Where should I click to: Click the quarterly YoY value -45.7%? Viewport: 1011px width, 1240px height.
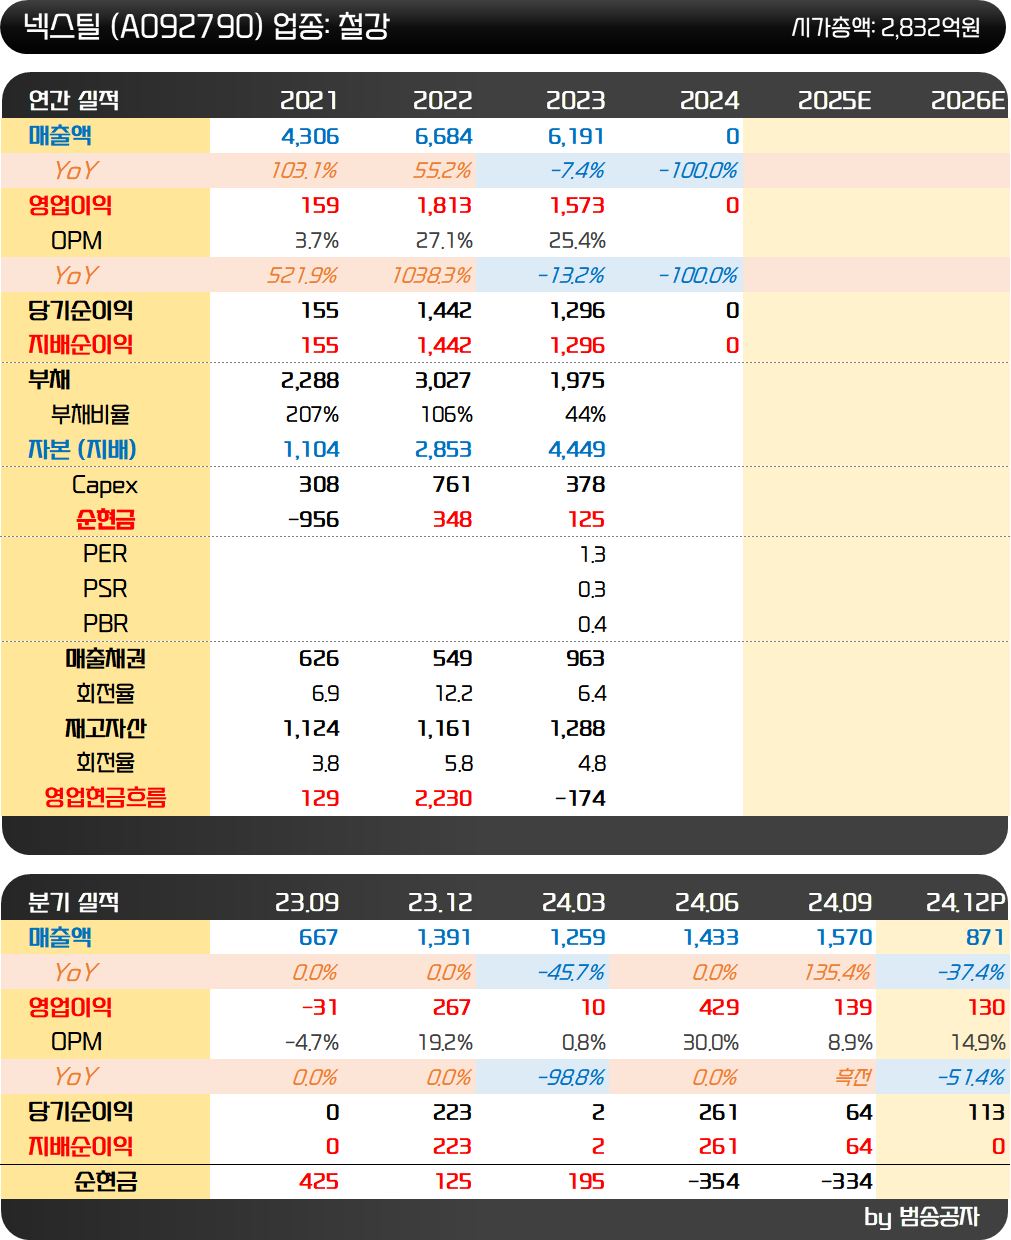[x=571, y=973]
